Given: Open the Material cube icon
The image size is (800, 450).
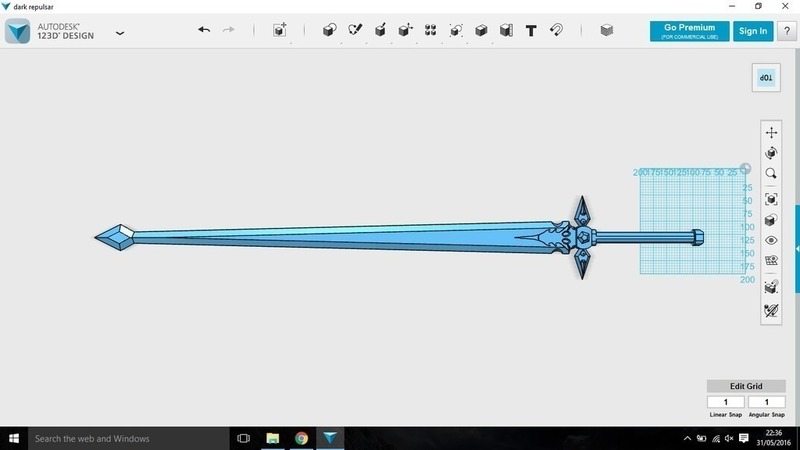Looking at the screenshot, I should point(607,30).
